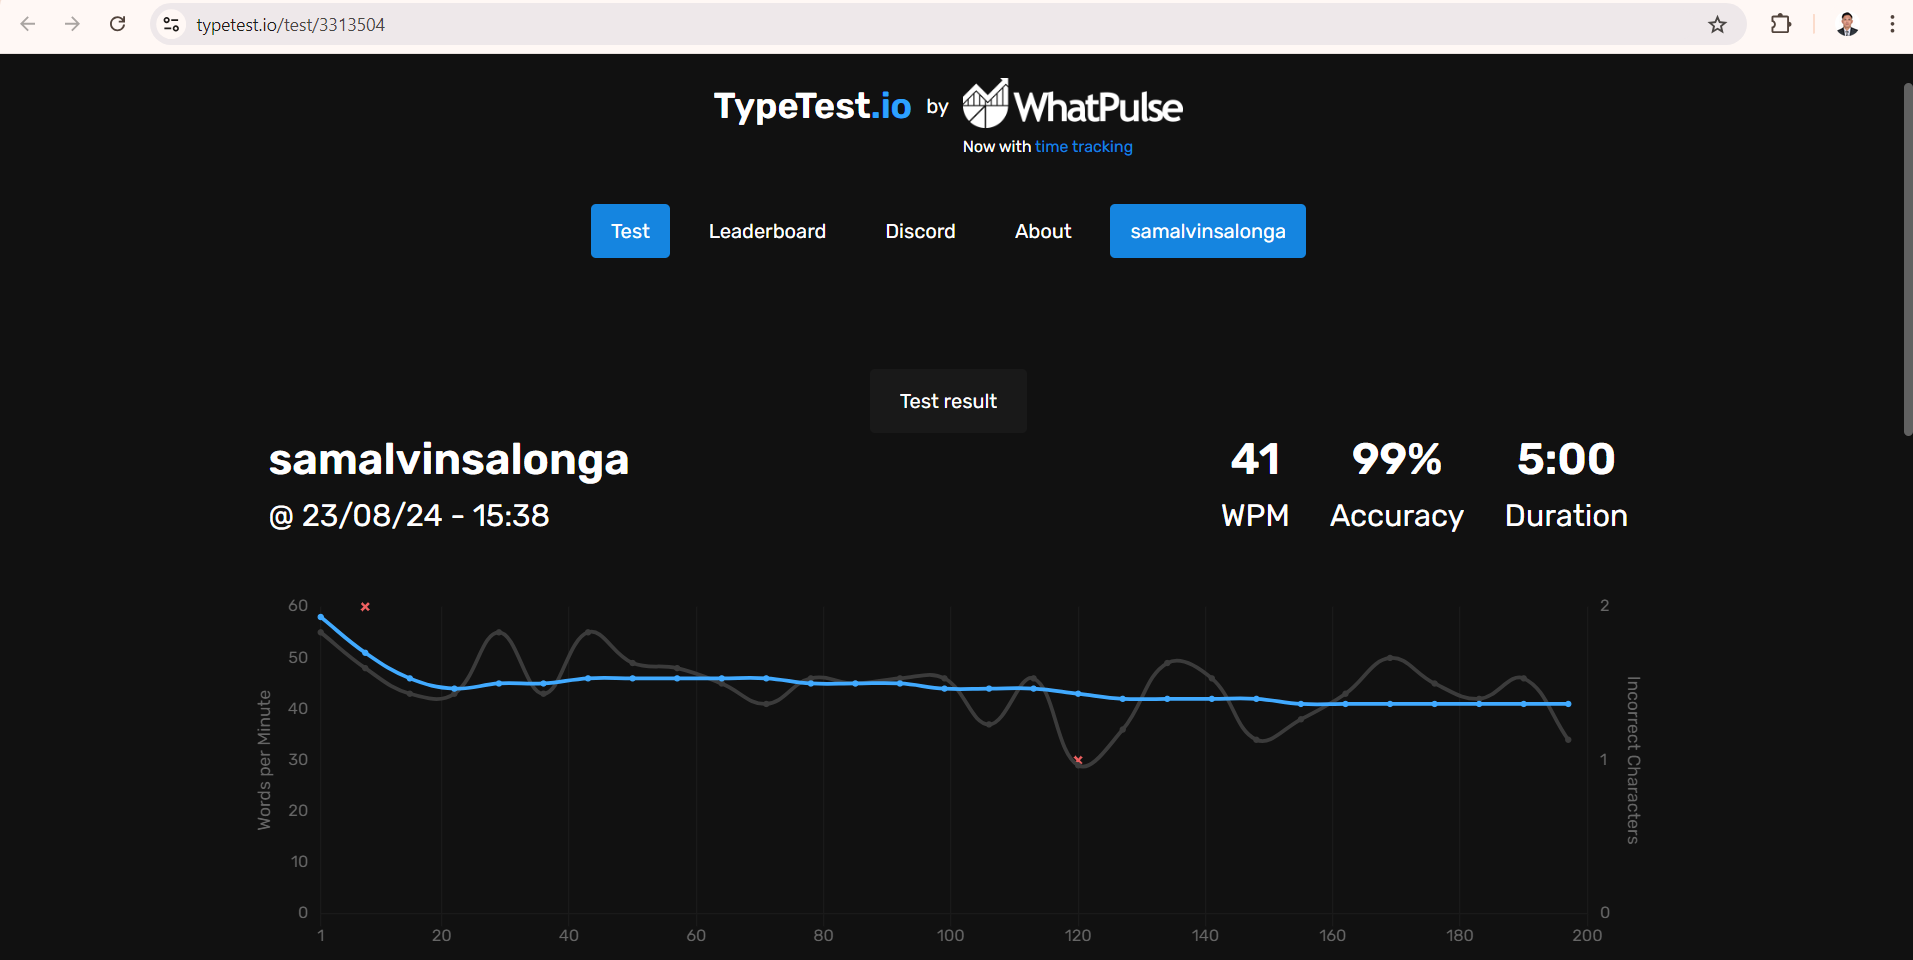Select the Test nav button
The width and height of the screenshot is (1913, 960).
630,231
